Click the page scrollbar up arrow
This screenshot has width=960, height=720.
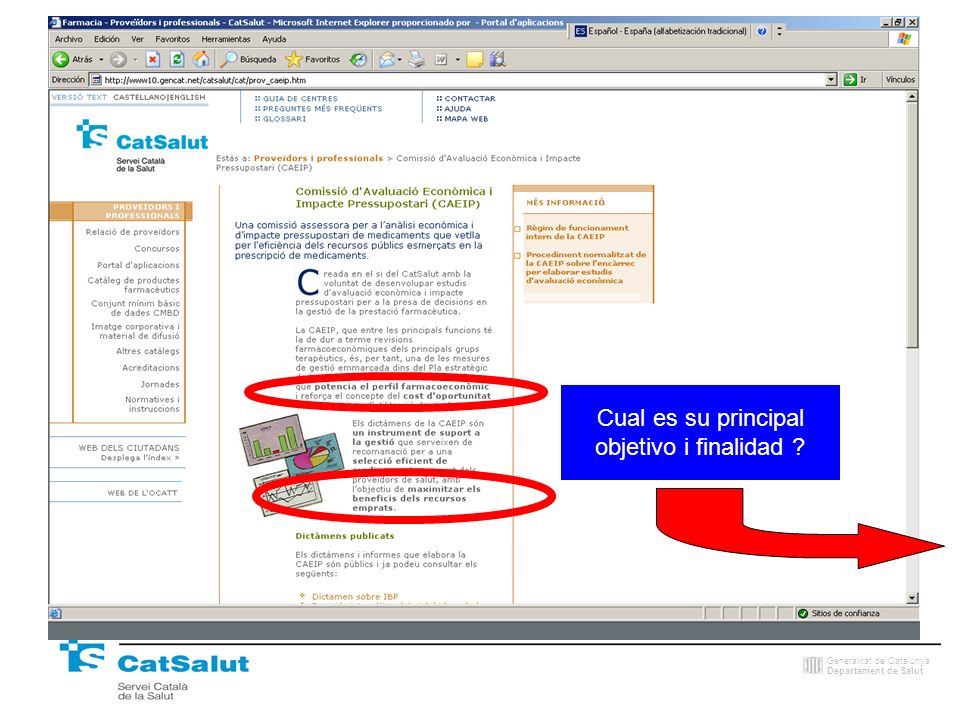(x=912, y=97)
